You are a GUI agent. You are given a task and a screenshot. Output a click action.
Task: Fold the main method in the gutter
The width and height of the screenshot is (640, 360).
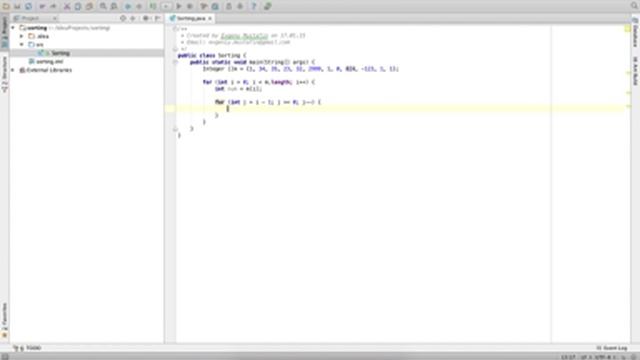(x=176, y=62)
